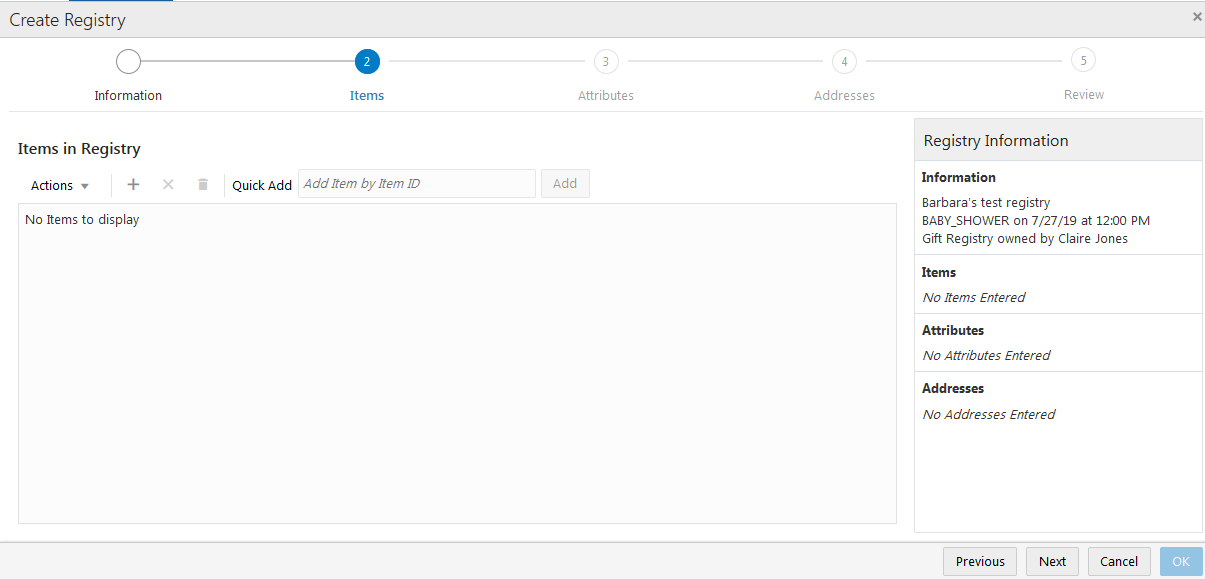
Task: Click the Previous button
Action: (x=980, y=561)
